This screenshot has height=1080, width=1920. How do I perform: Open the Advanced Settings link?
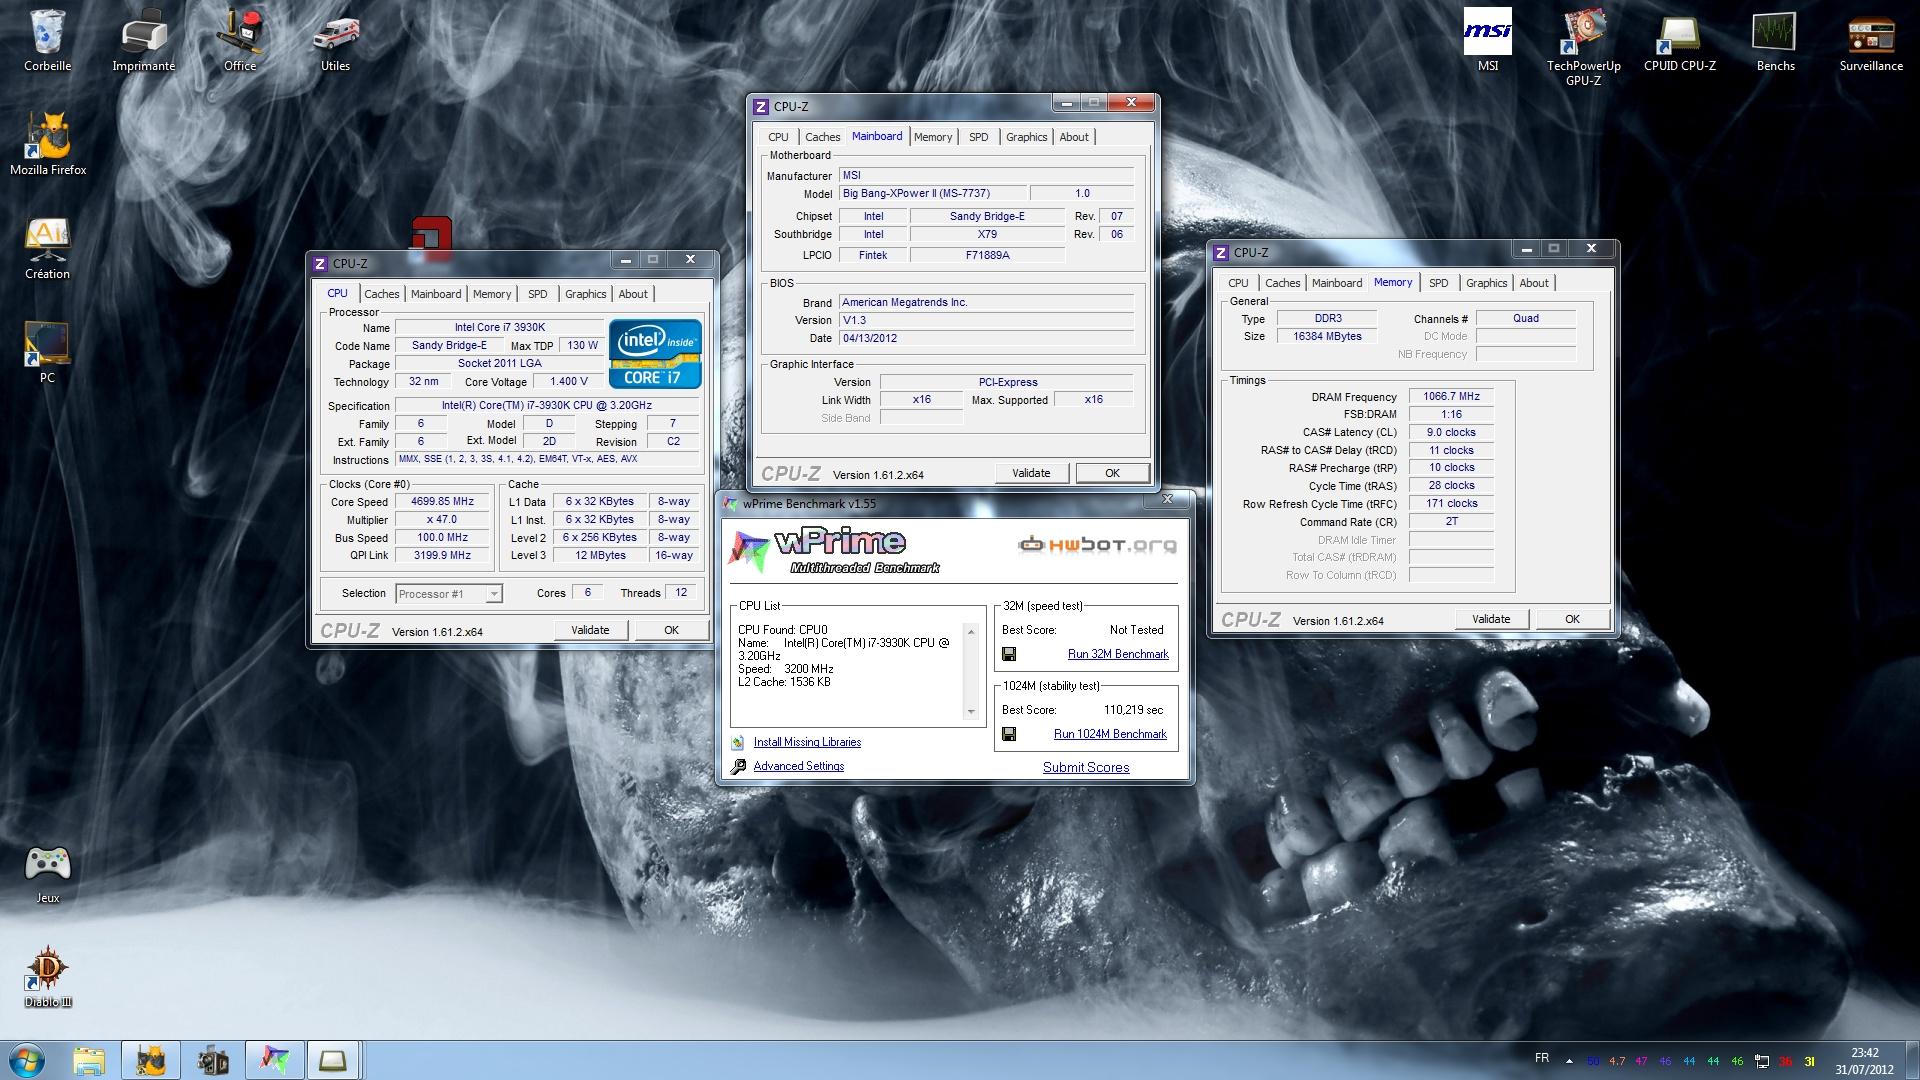point(798,766)
